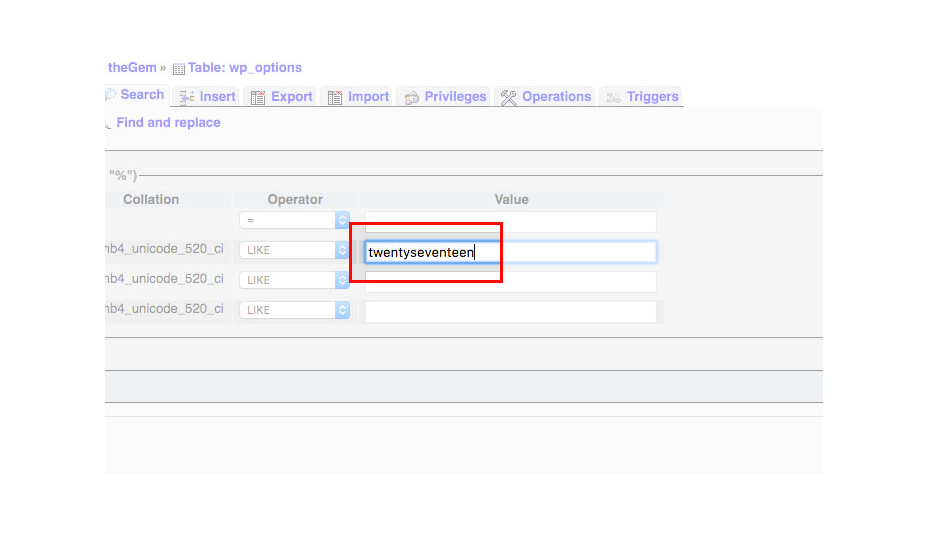Open the LIKE operator dropdown in the last row

click(x=294, y=310)
